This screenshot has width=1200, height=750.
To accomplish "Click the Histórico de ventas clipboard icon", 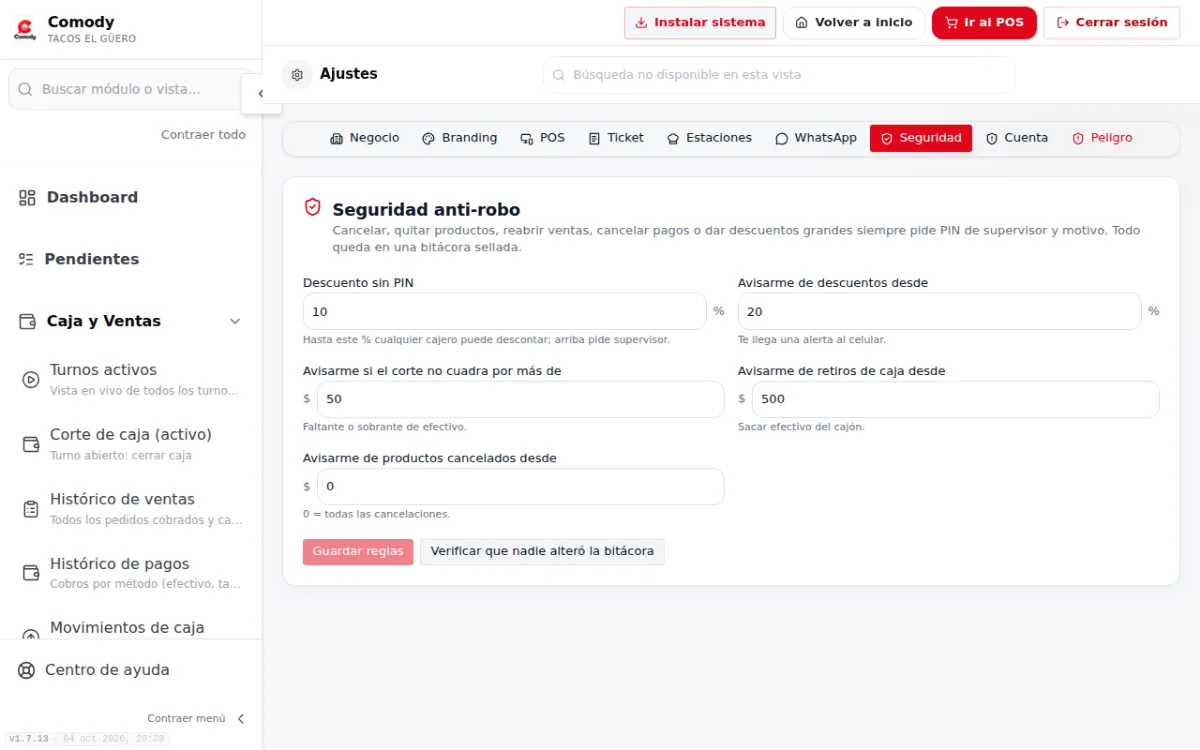I will (x=31, y=509).
